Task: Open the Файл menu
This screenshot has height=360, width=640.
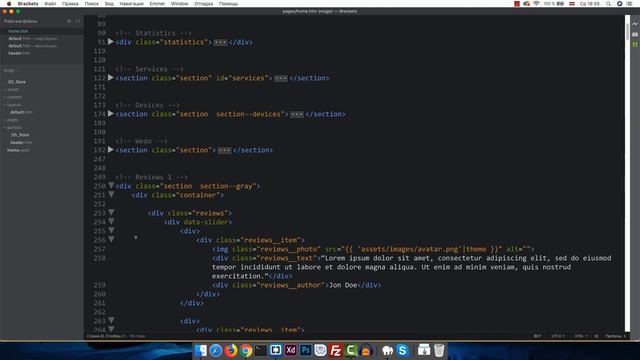Action: [50, 4]
